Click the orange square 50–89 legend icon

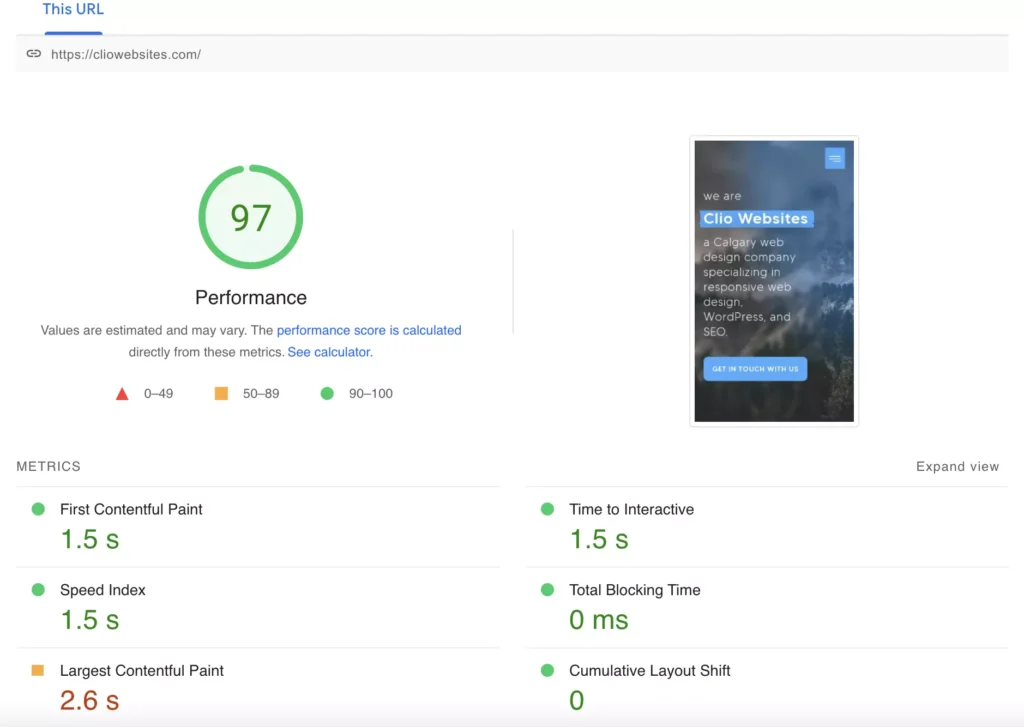pyautogui.click(x=221, y=394)
